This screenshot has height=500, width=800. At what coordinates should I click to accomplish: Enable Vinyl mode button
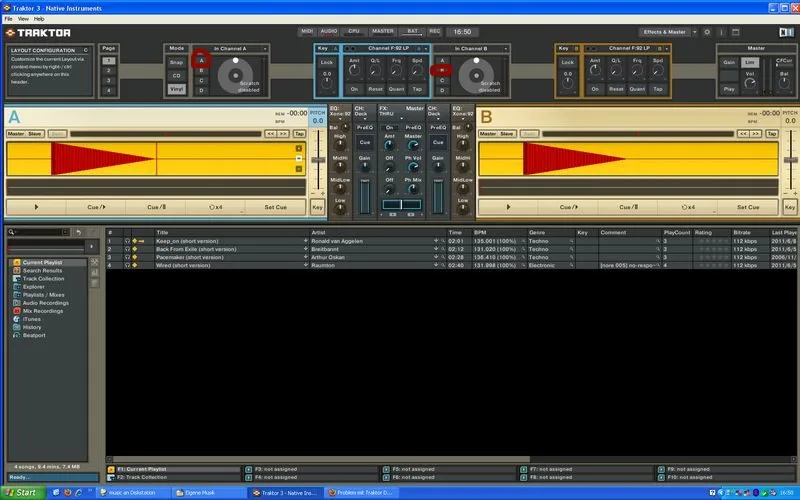tap(176, 89)
